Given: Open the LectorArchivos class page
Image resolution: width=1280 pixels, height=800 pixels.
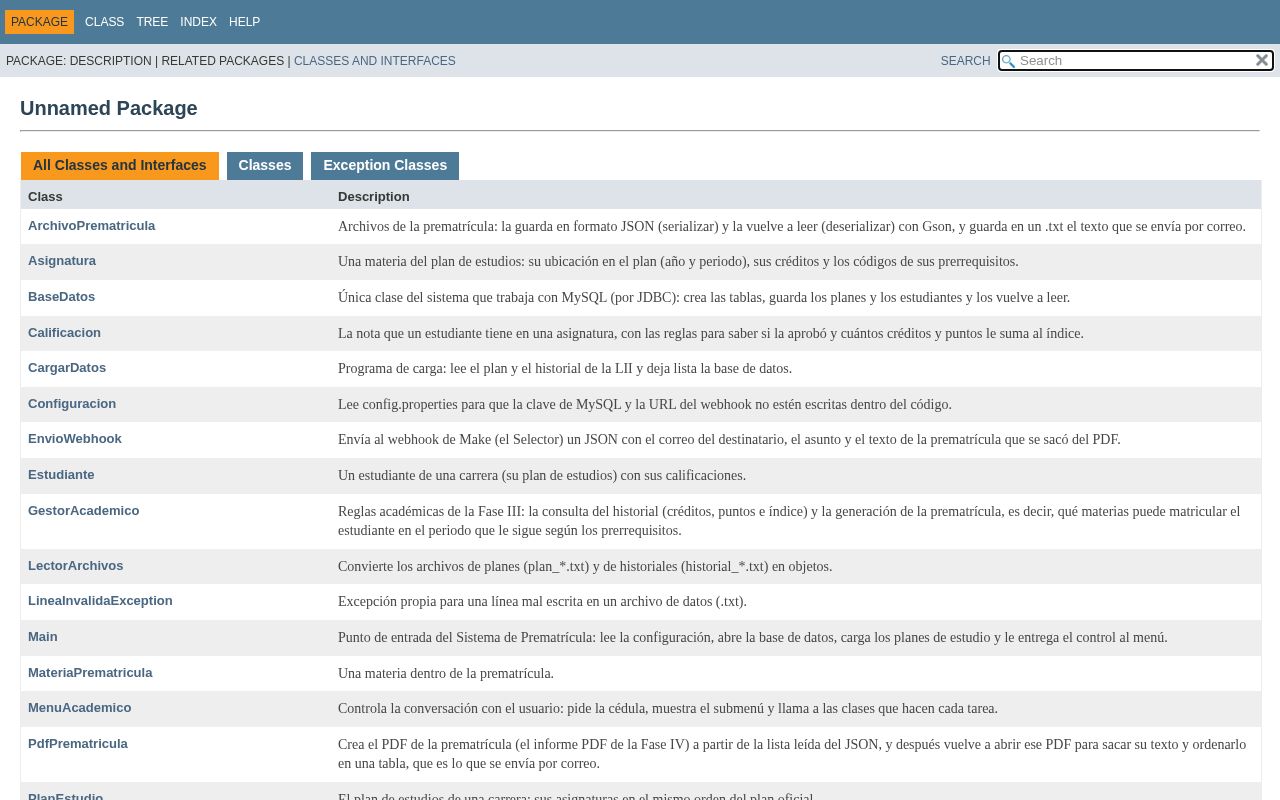Looking at the screenshot, I should tap(75, 566).
